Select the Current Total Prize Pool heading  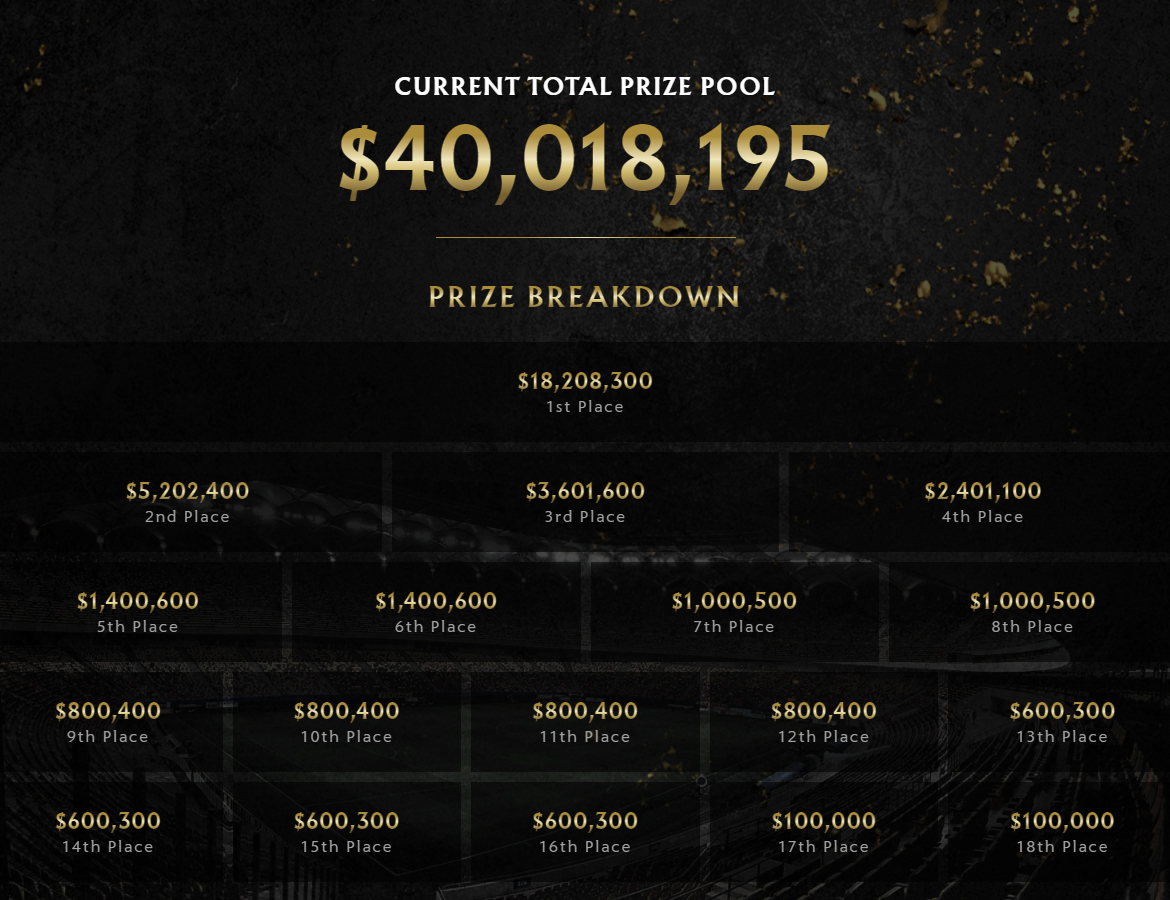coord(584,87)
